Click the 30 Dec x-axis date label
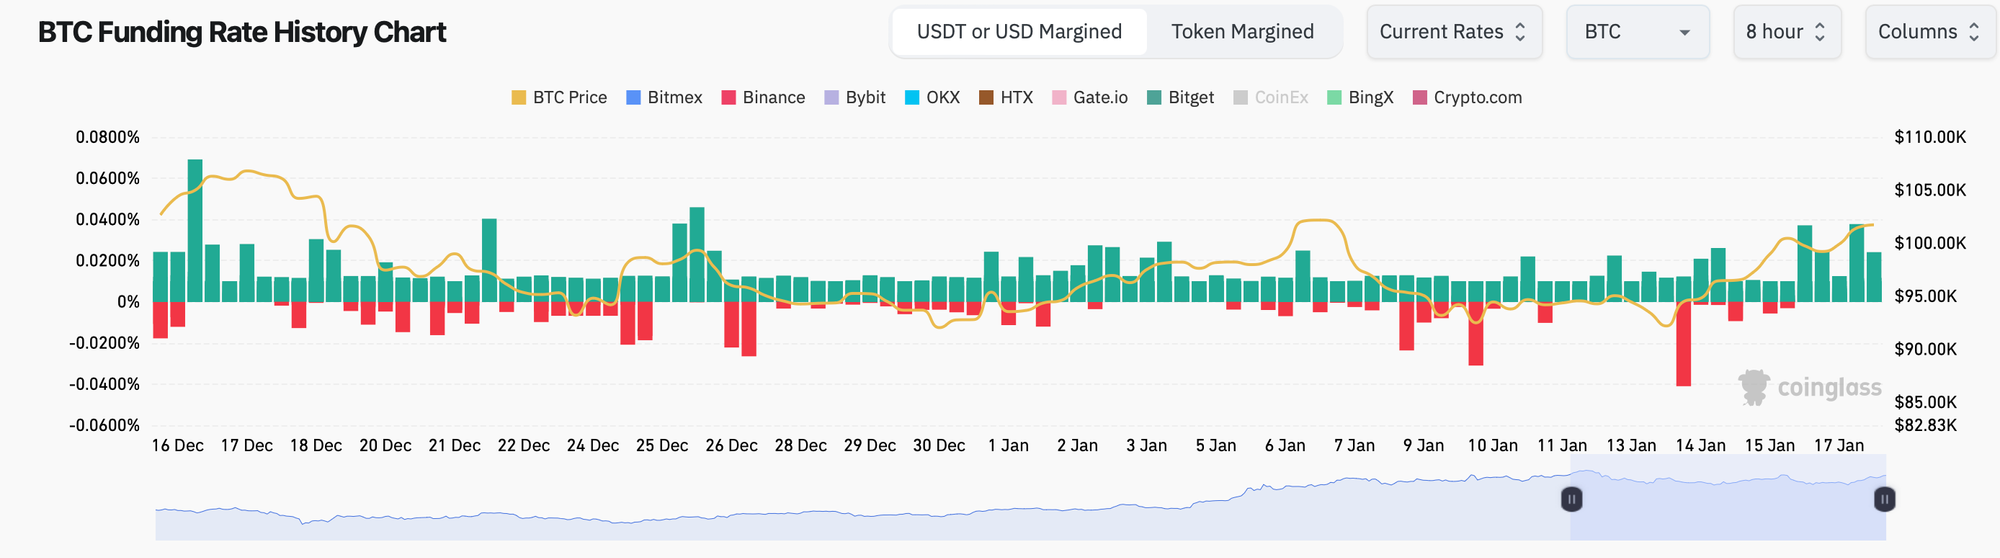The image size is (2000, 558). (x=939, y=445)
